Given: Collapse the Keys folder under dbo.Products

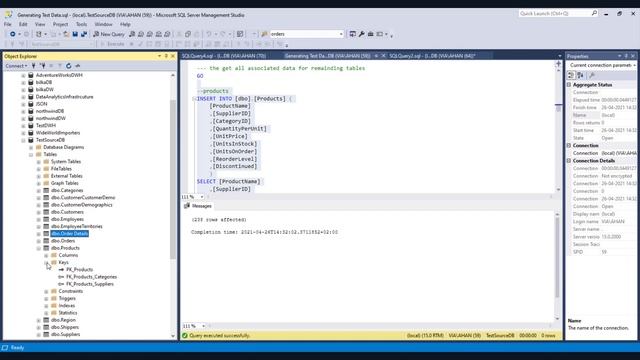Looking at the screenshot, I should coord(47,262).
